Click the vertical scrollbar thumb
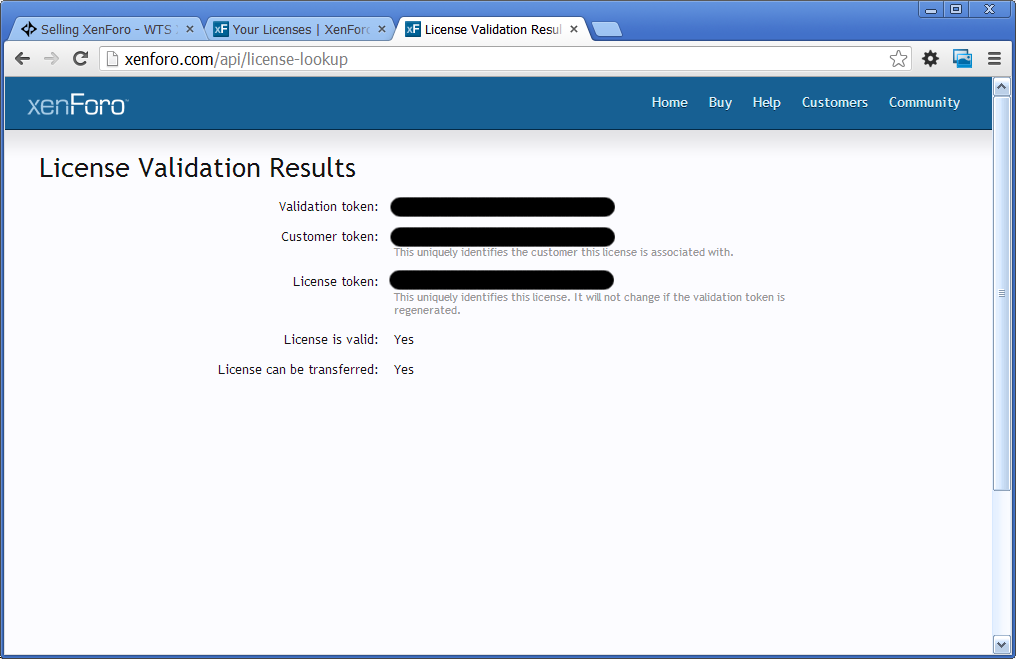 [x=1001, y=293]
